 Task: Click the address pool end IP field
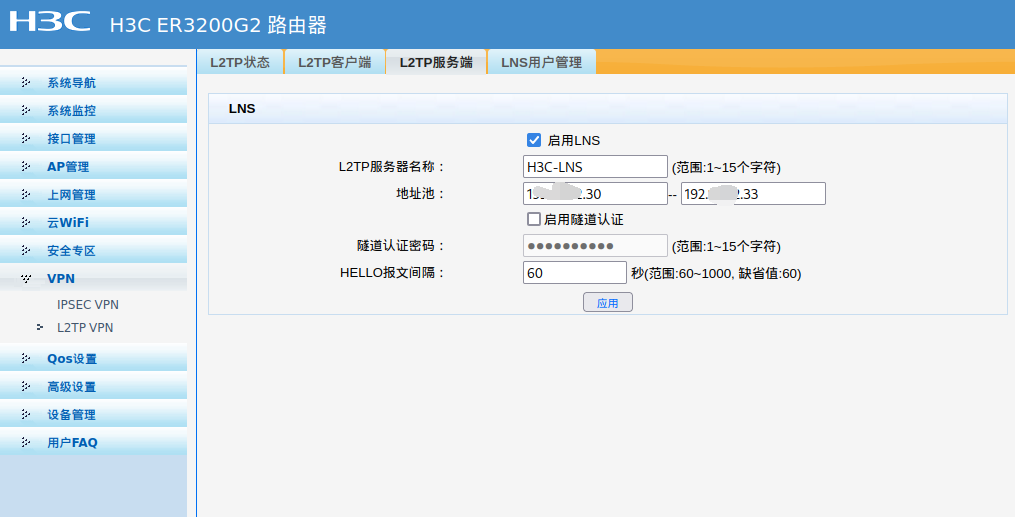pyautogui.click(x=753, y=193)
